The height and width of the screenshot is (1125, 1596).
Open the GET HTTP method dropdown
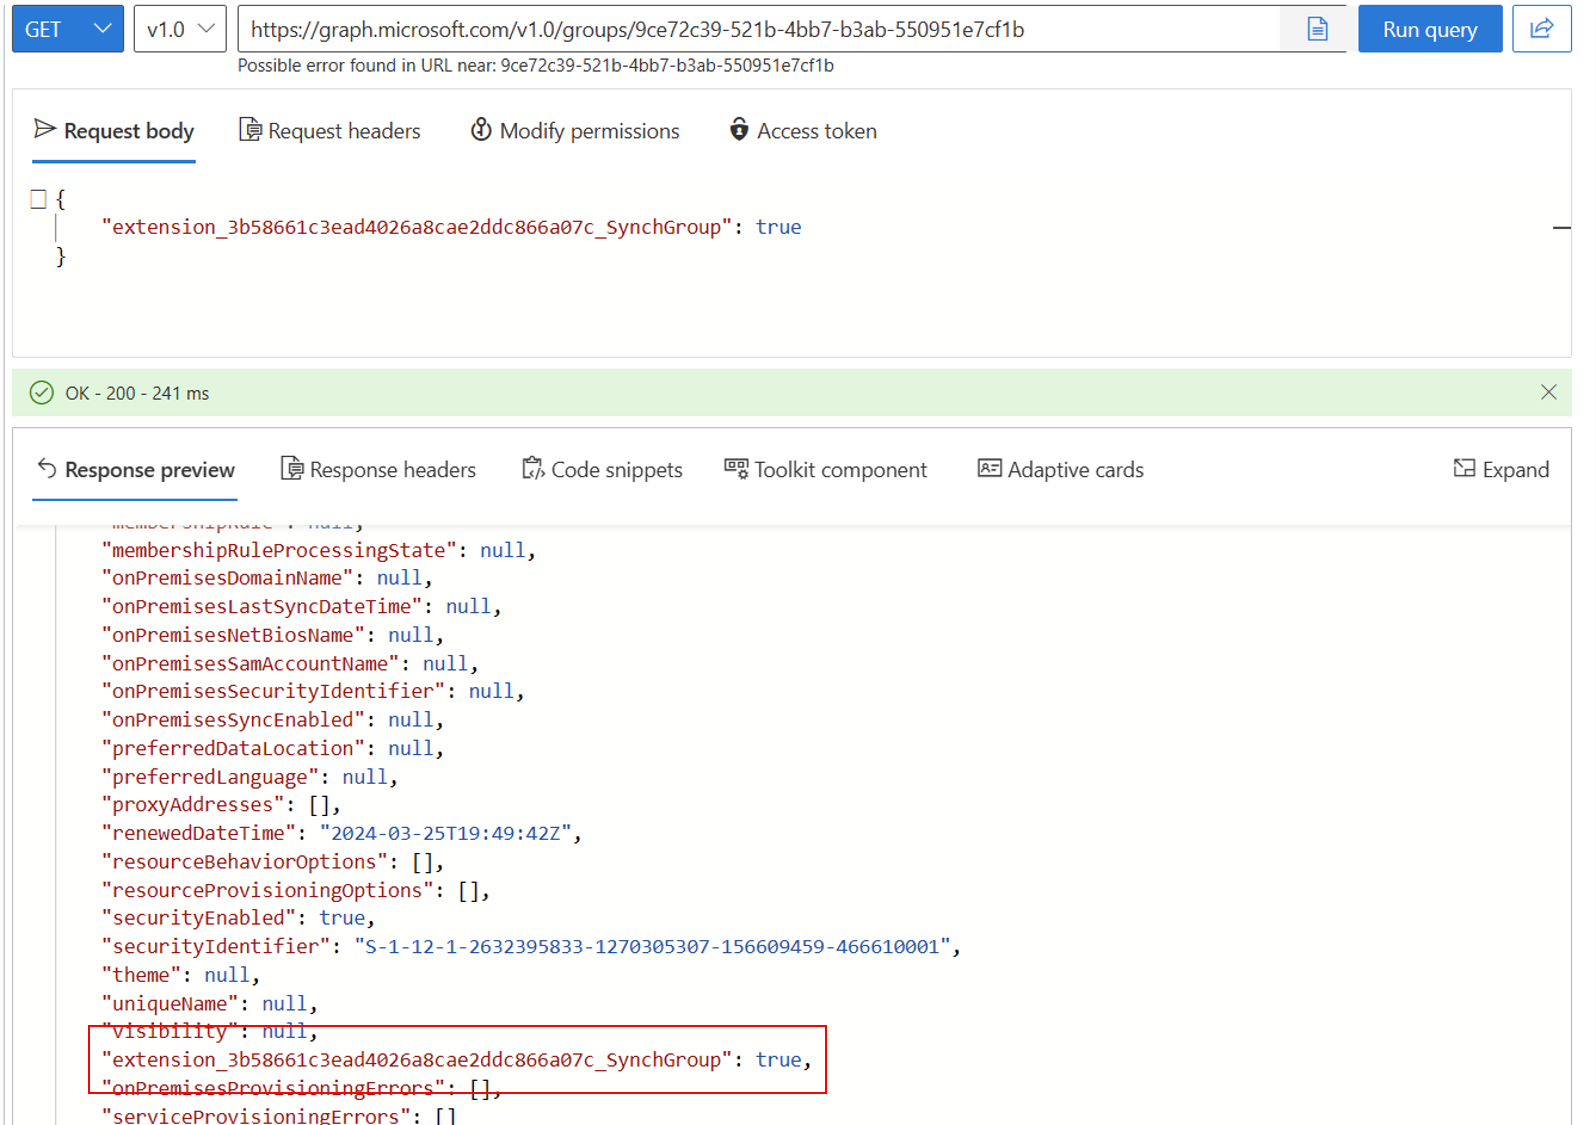[x=67, y=29]
